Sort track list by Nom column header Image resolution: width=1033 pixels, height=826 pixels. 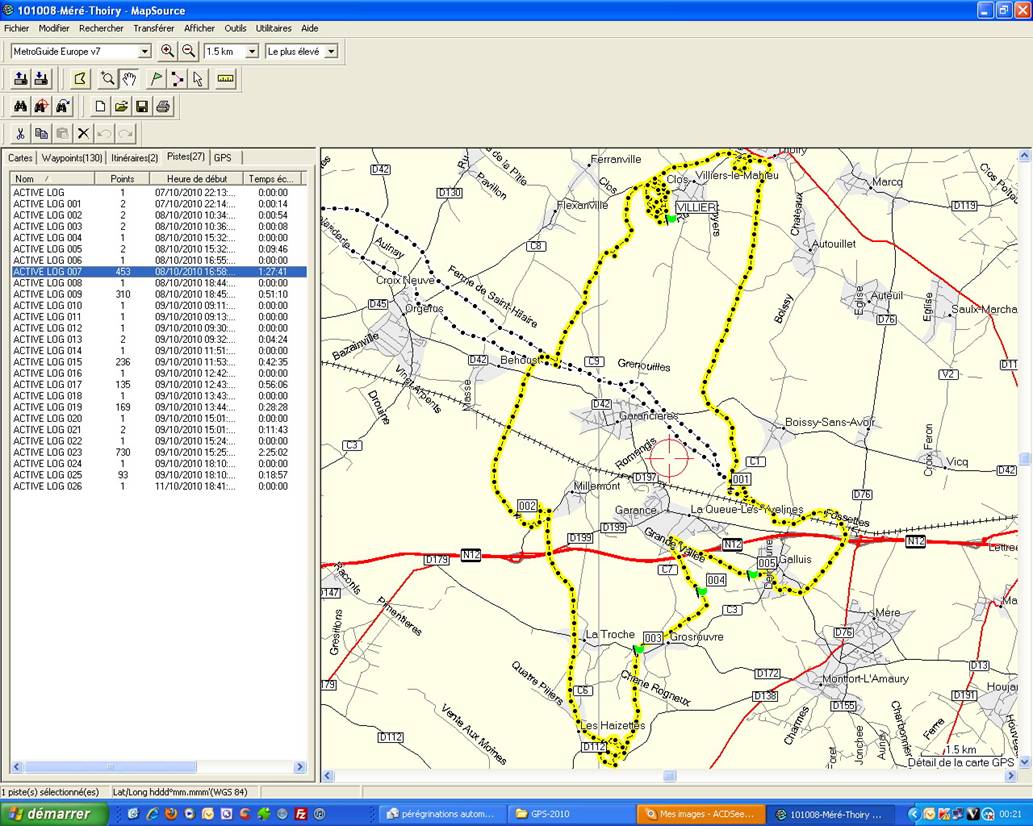(x=51, y=179)
